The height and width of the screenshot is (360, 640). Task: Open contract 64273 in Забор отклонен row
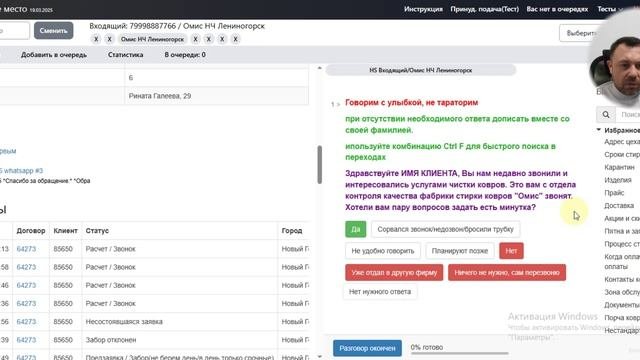pos(26,340)
